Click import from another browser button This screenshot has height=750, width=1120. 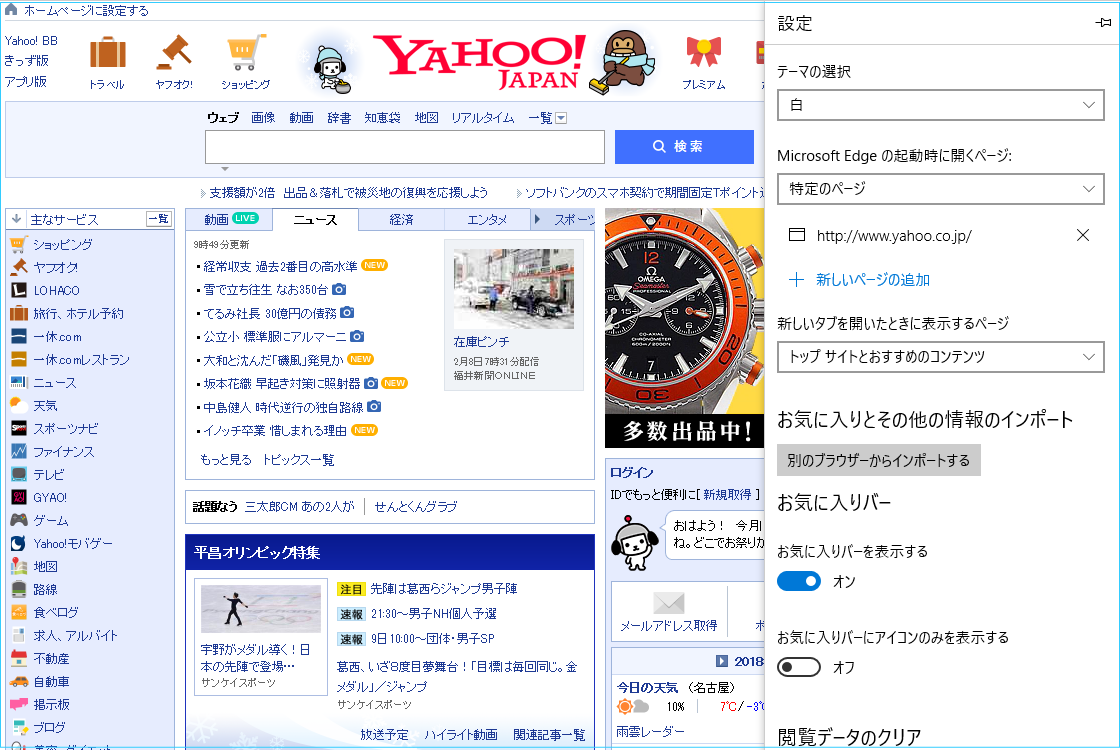tap(878, 460)
